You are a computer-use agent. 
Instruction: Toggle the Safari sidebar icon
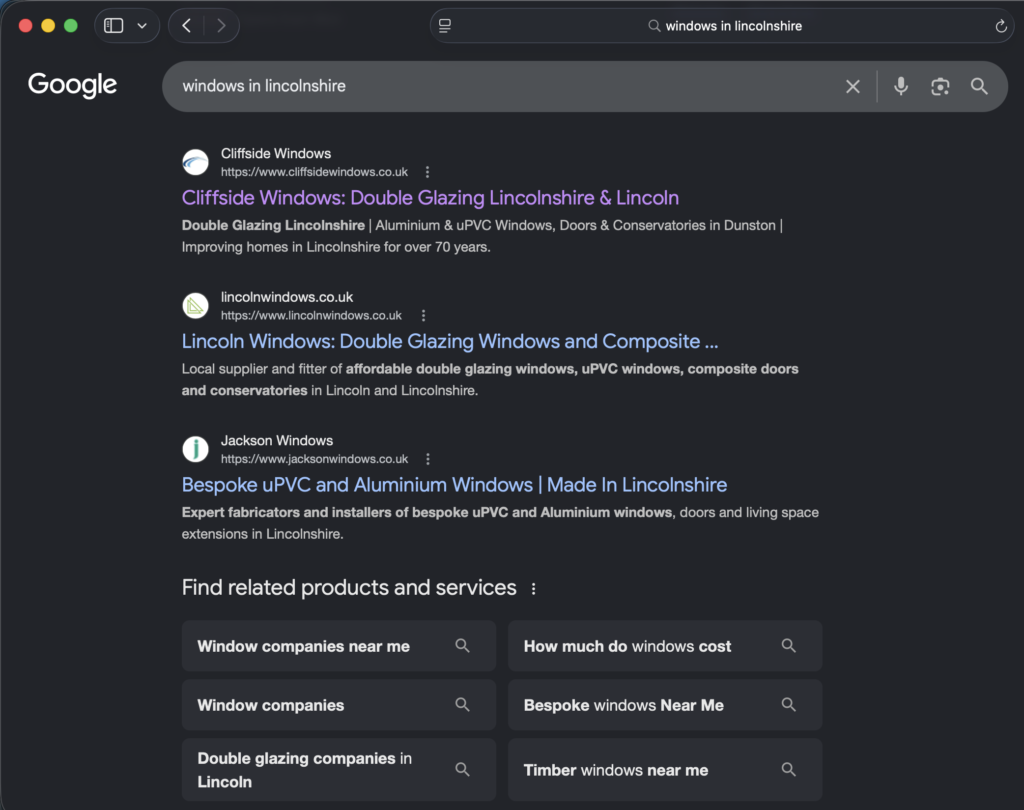[x=114, y=25]
